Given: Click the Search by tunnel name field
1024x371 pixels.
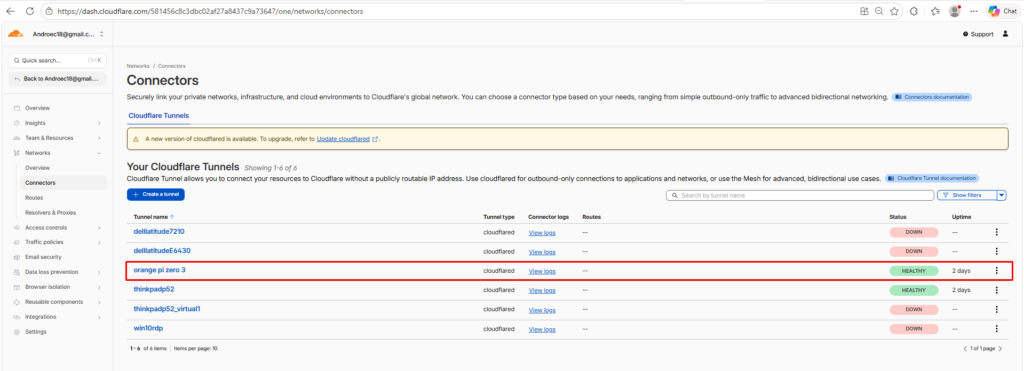Looking at the screenshot, I should [x=800, y=195].
